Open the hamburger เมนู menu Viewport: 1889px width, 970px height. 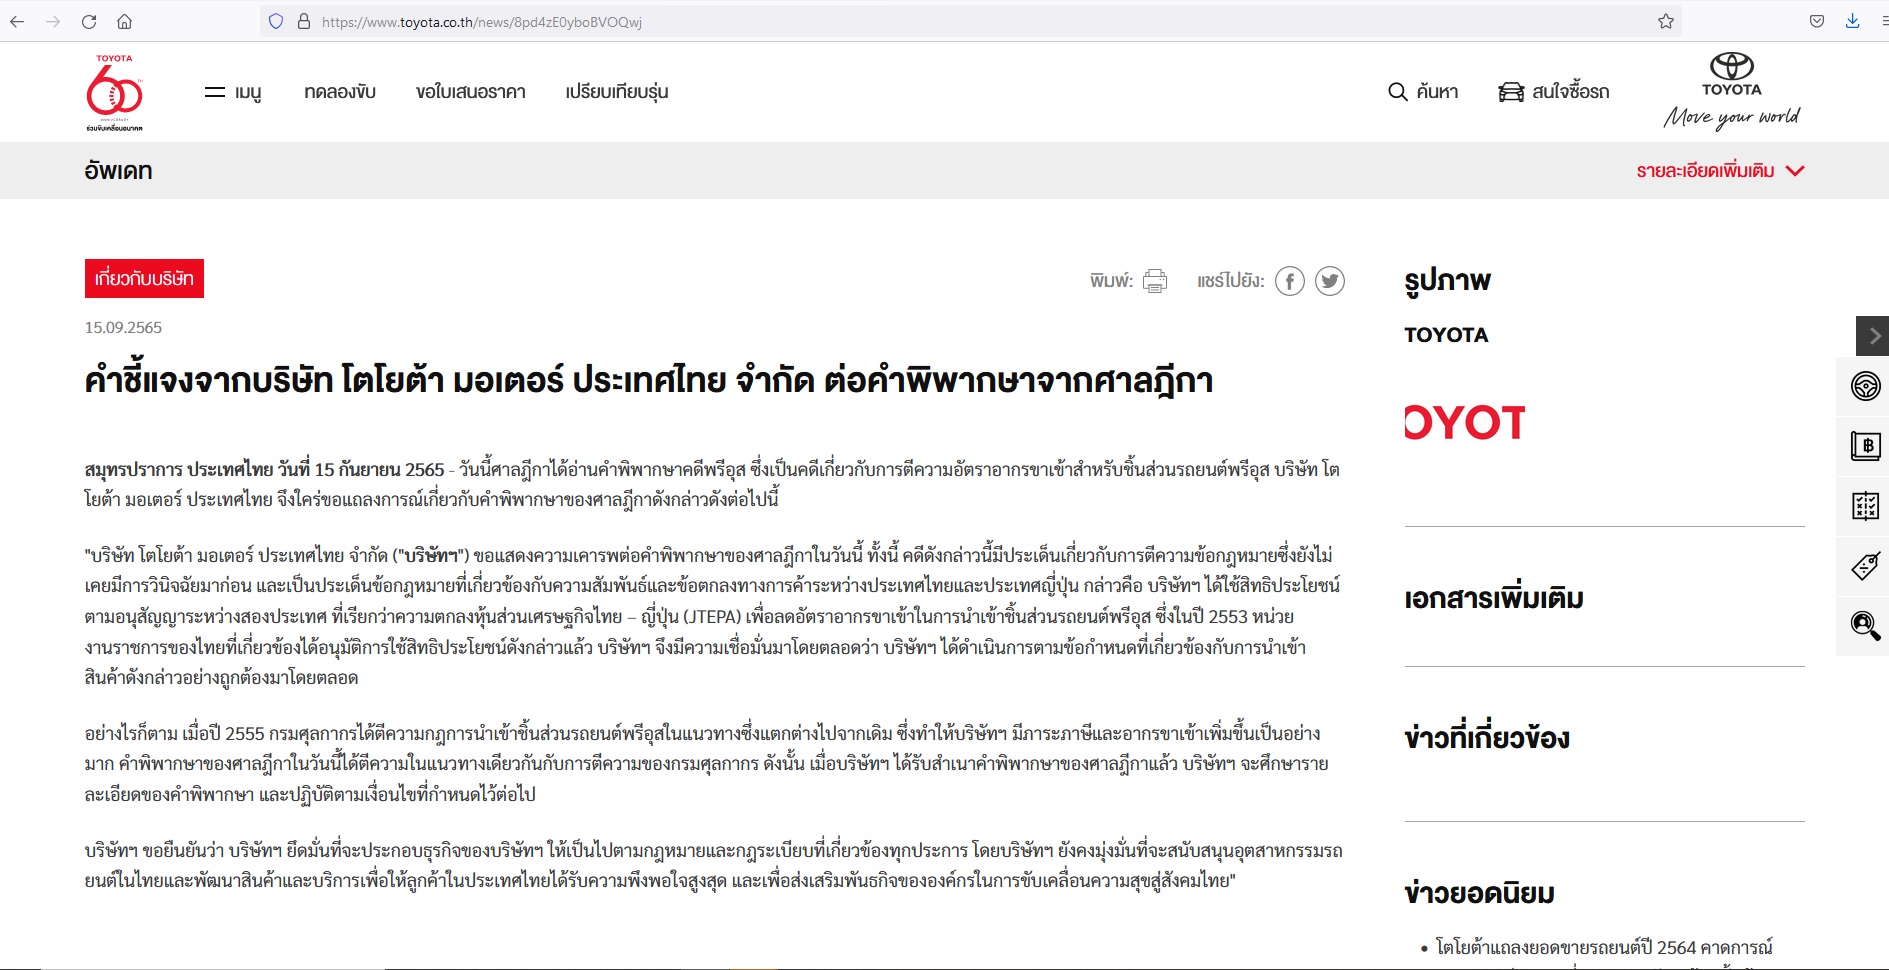(x=233, y=92)
